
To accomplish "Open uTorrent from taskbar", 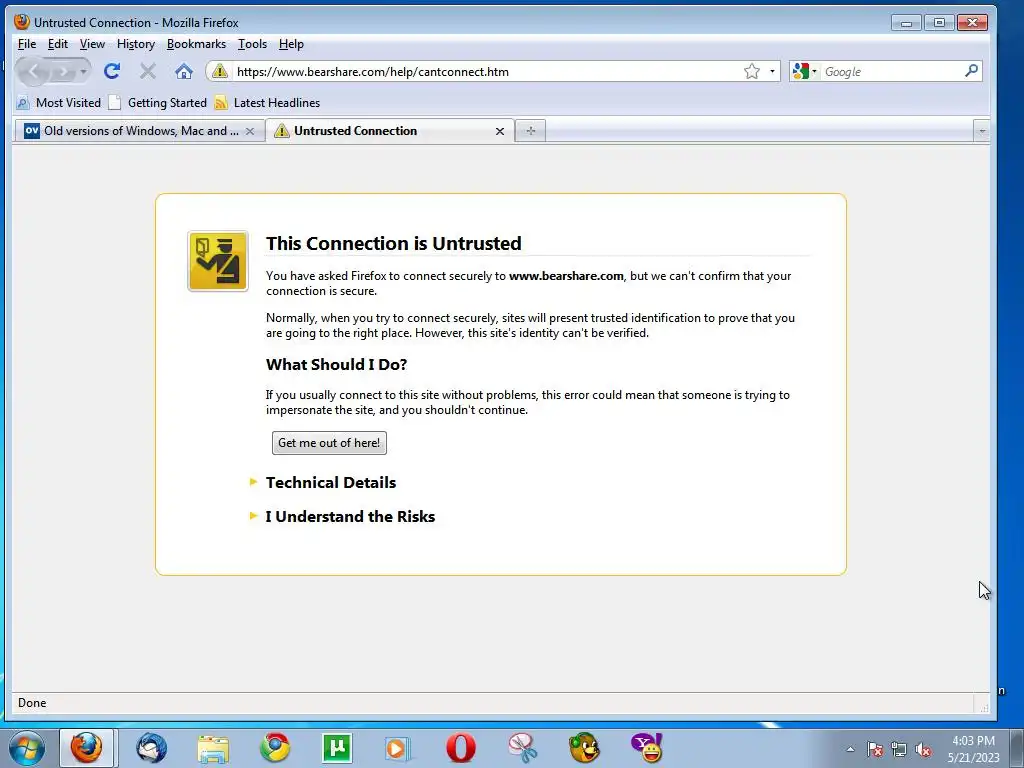I will 337,748.
